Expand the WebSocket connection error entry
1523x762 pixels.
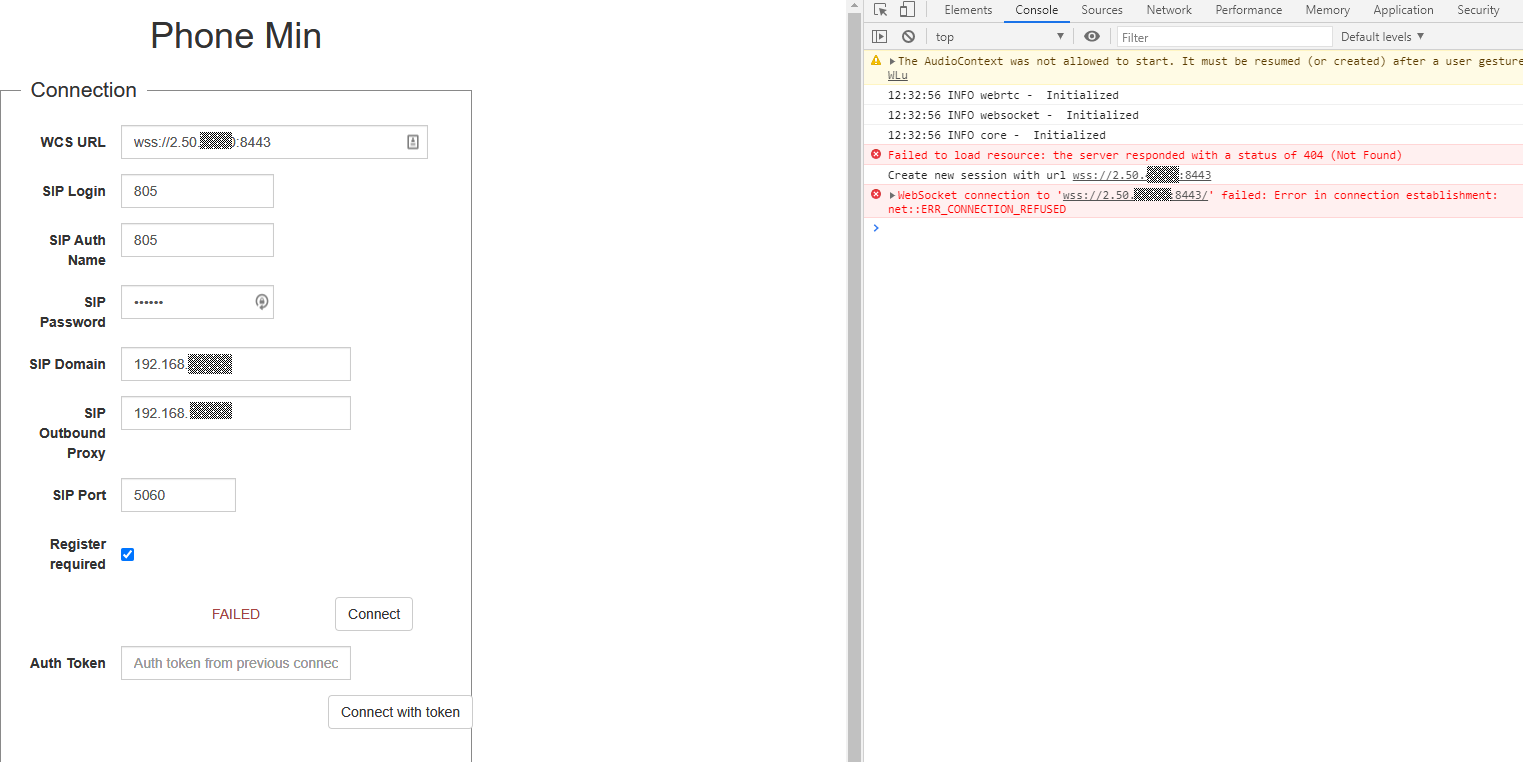[892, 195]
